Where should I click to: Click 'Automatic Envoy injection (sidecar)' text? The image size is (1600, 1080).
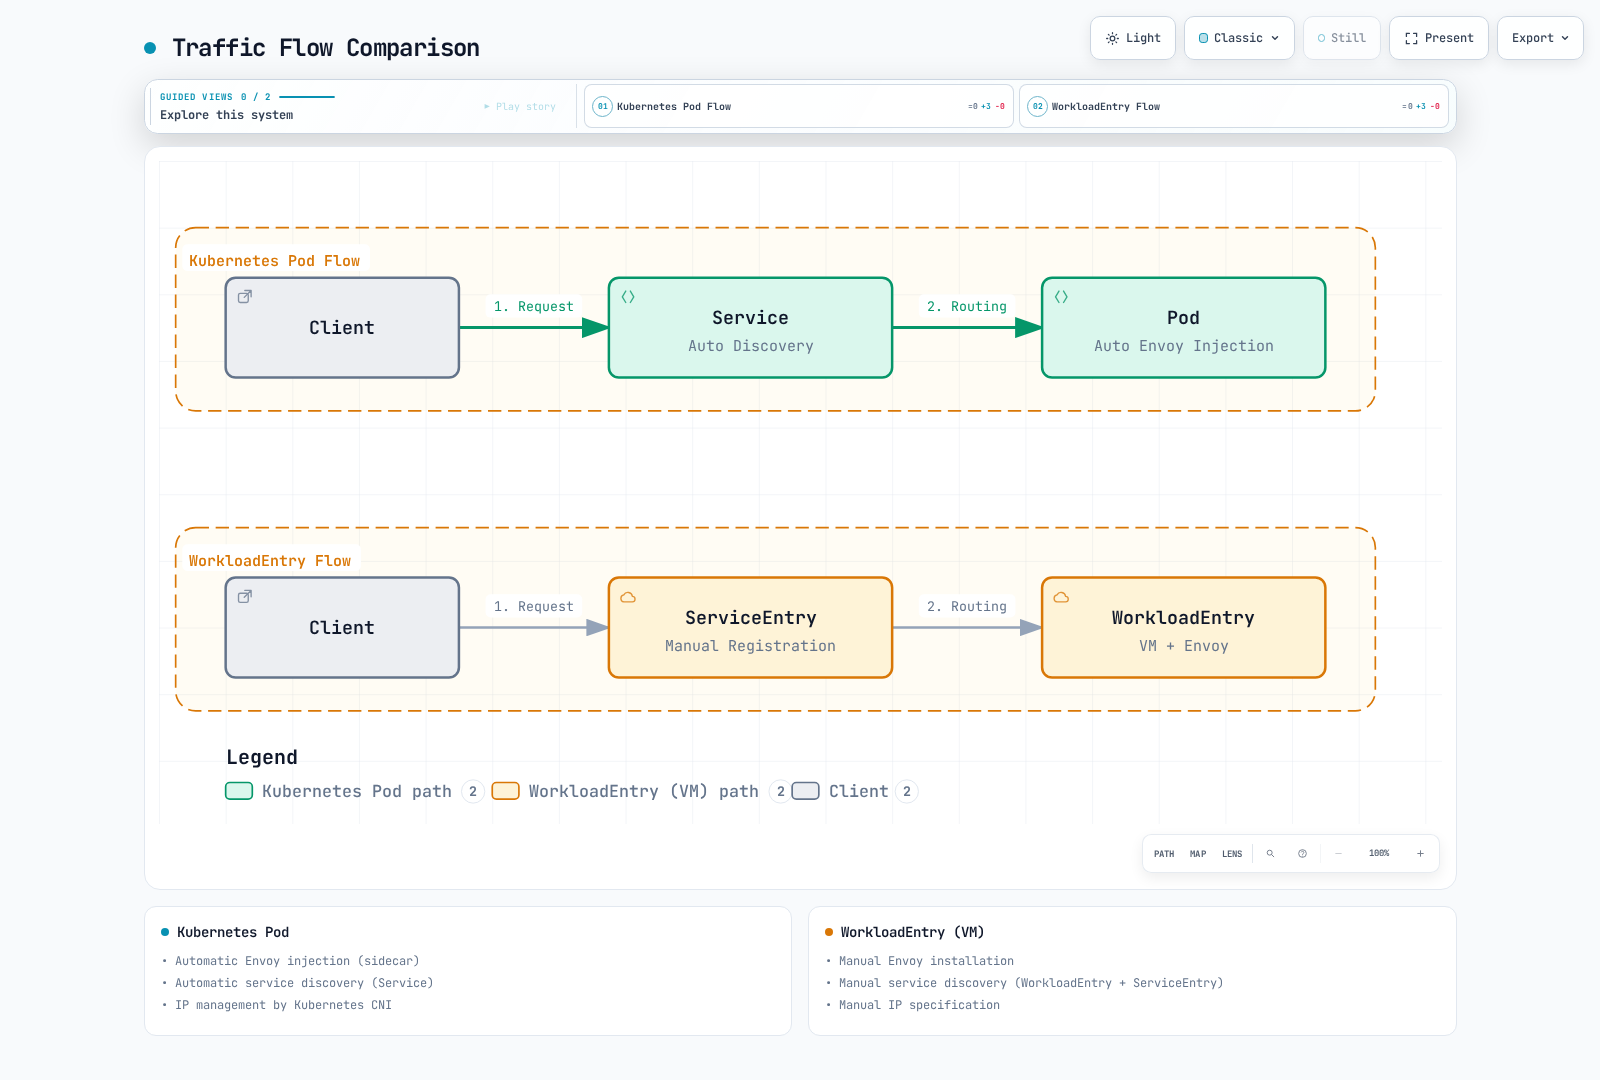coord(297,961)
